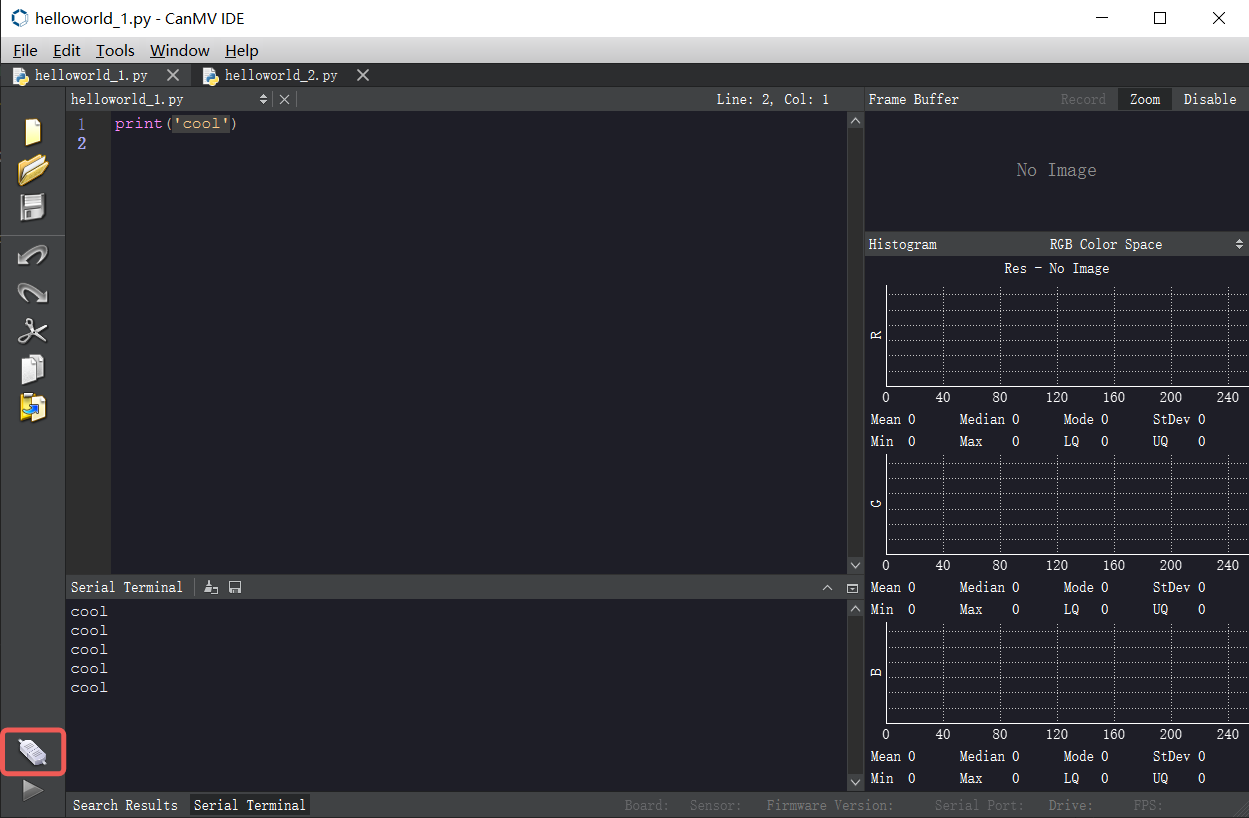Copy selection using the copy icon
The image size is (1249, 818).
point(33,369)
